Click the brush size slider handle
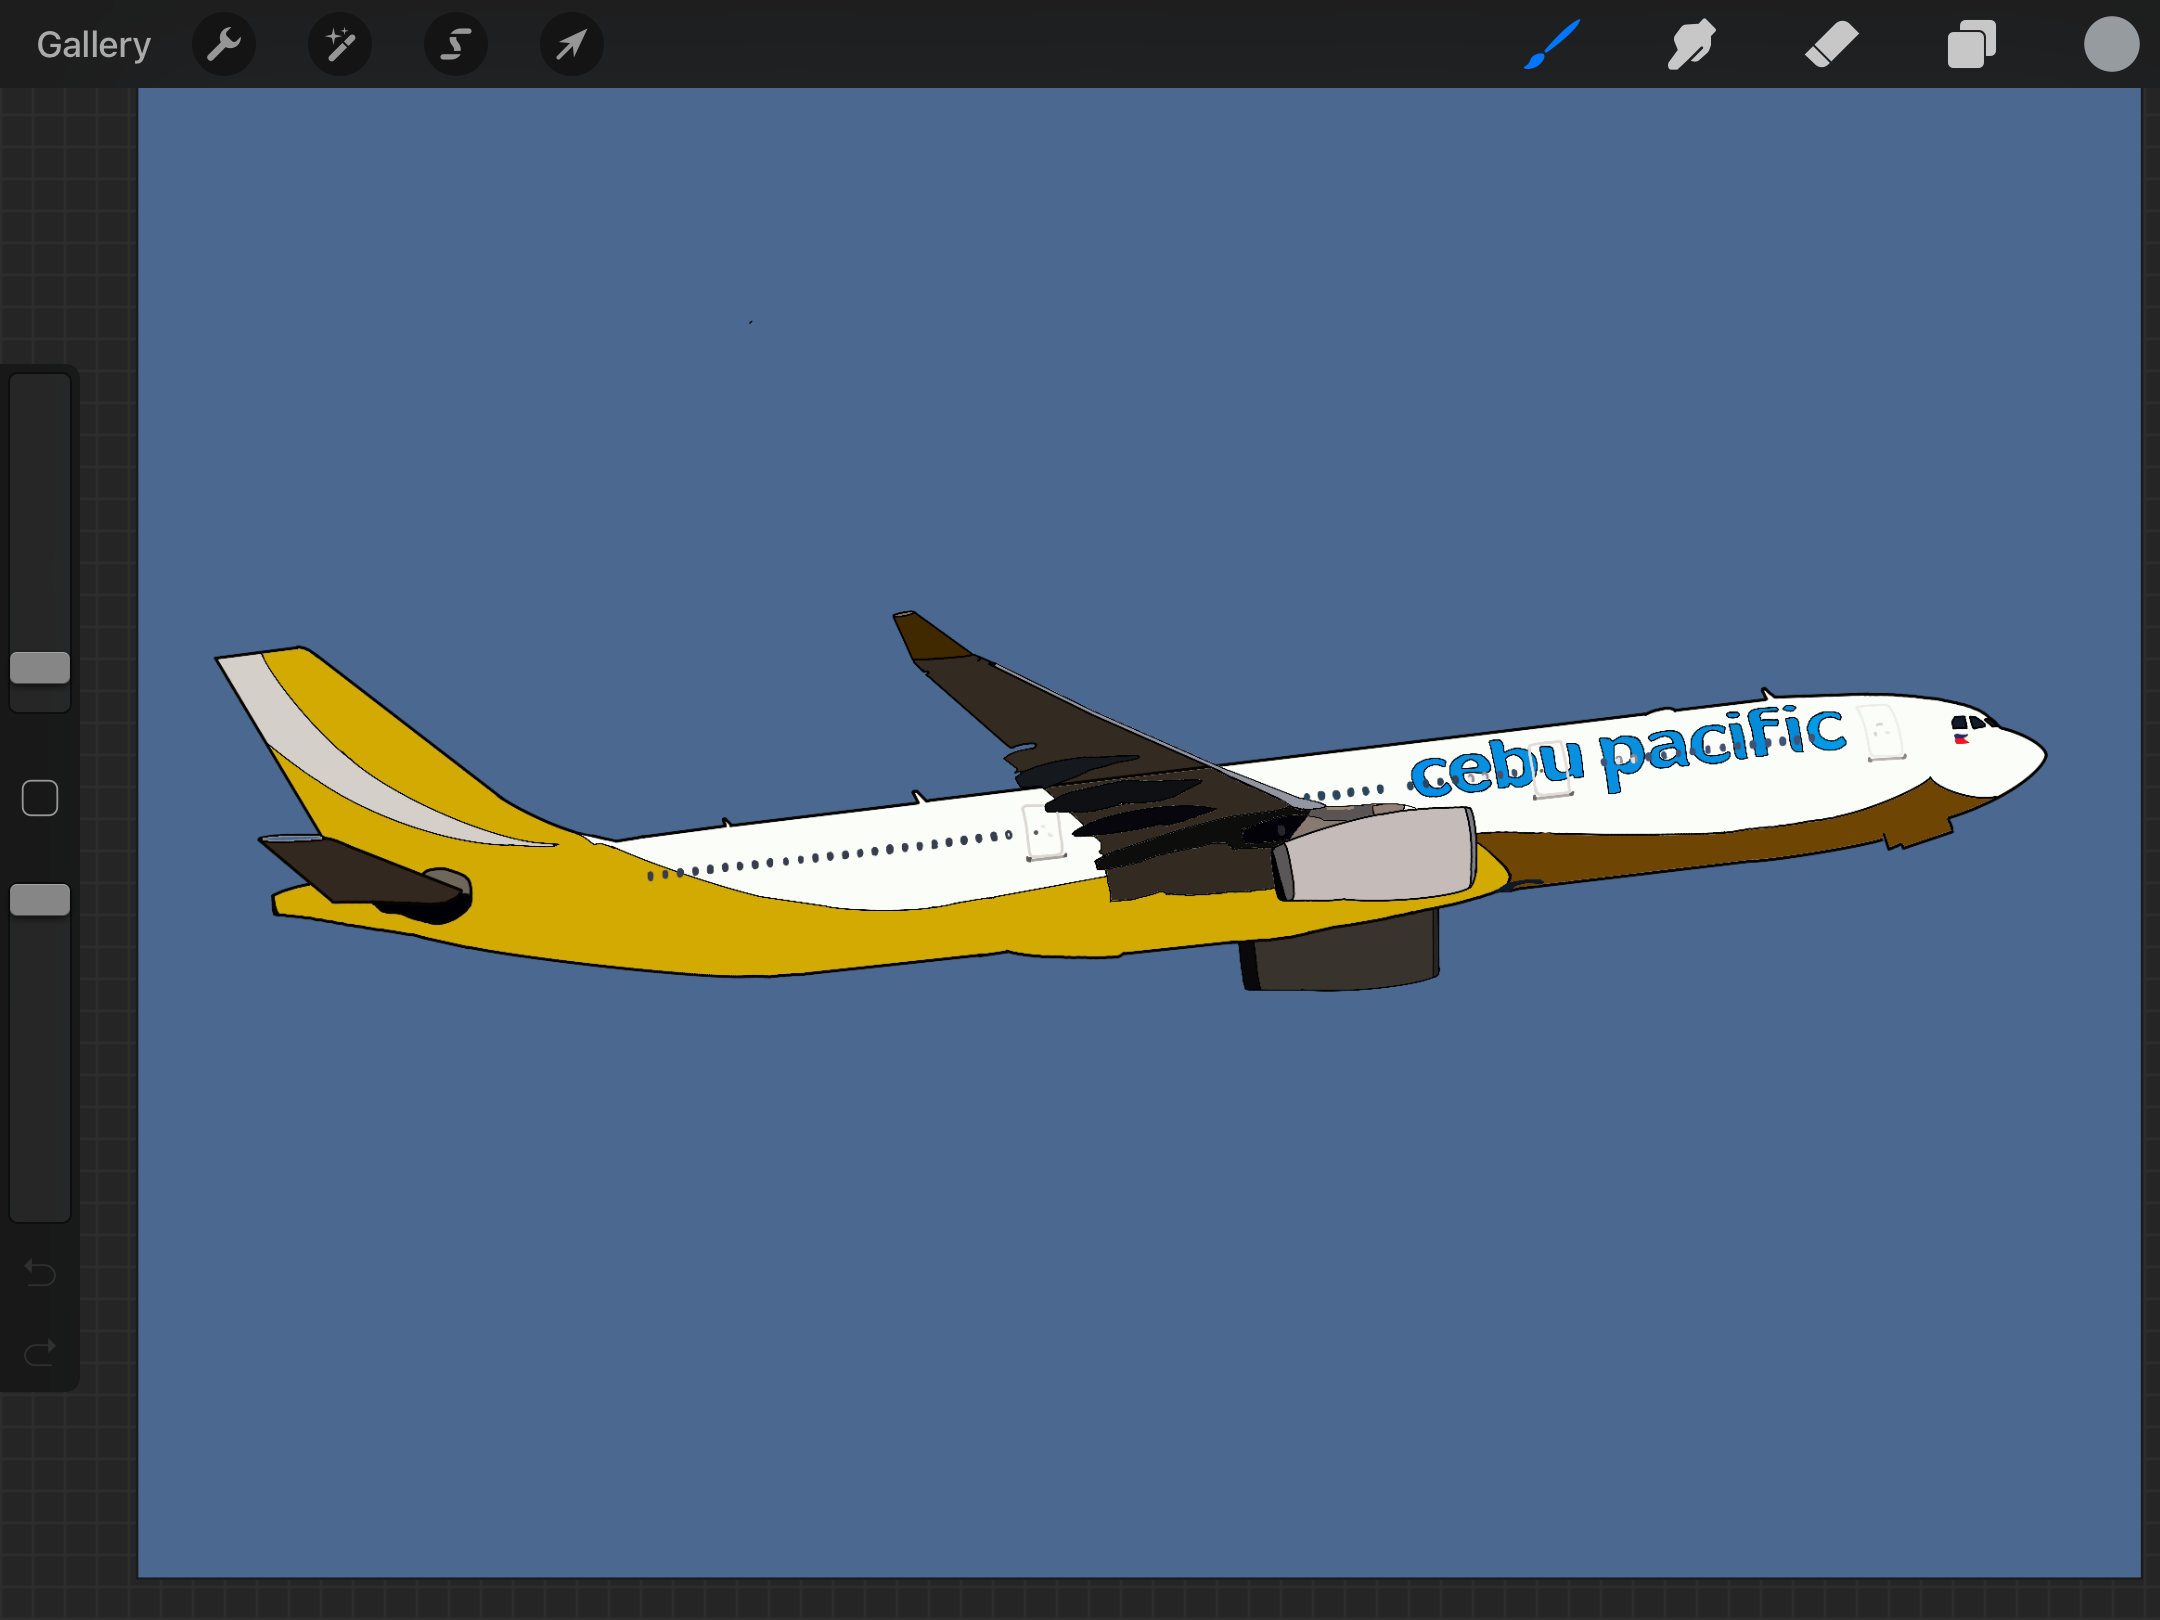The height and width of the screenshot is (1620, 2160). 40,668
